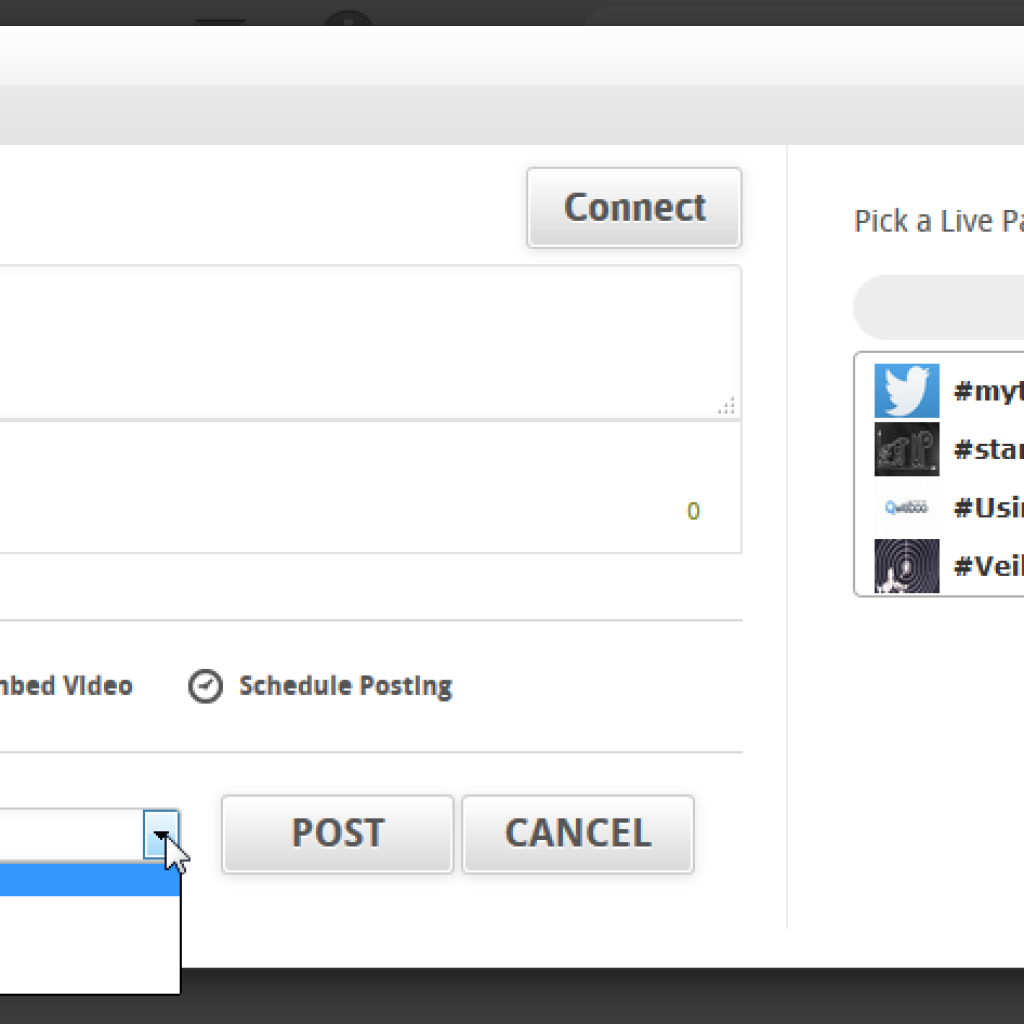Viewport: 1024px width, 1024px height.
Task: Click the combo box field left of arrow
Action: pos(71,835)
